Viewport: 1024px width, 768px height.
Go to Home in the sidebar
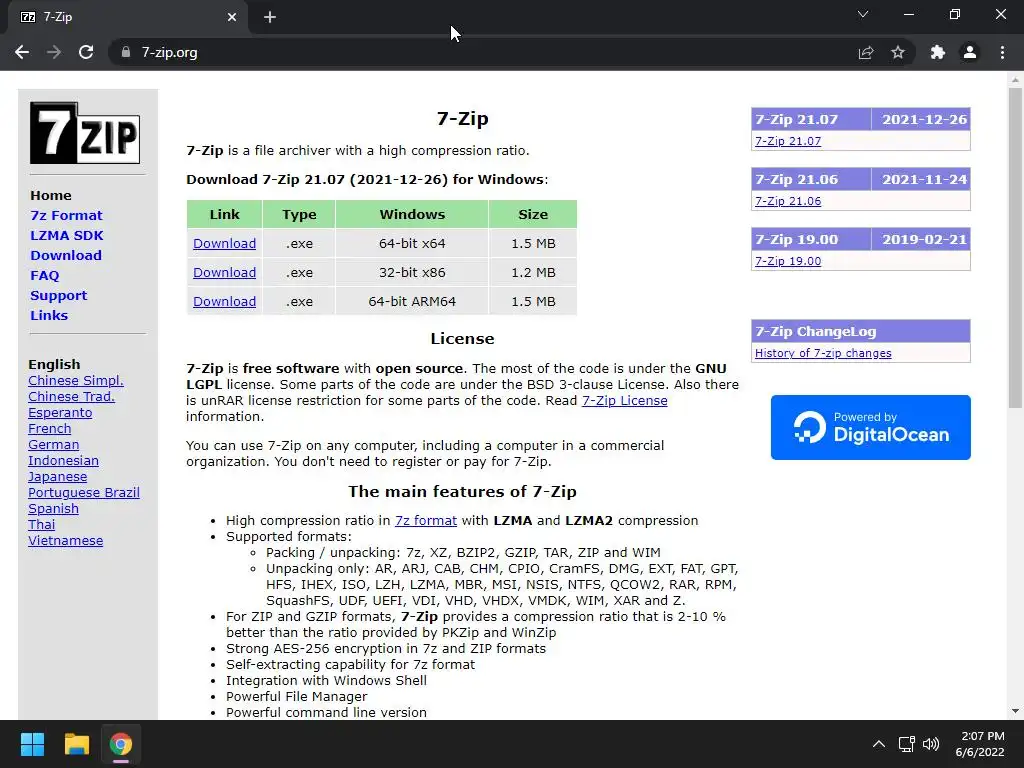point(51,195)
